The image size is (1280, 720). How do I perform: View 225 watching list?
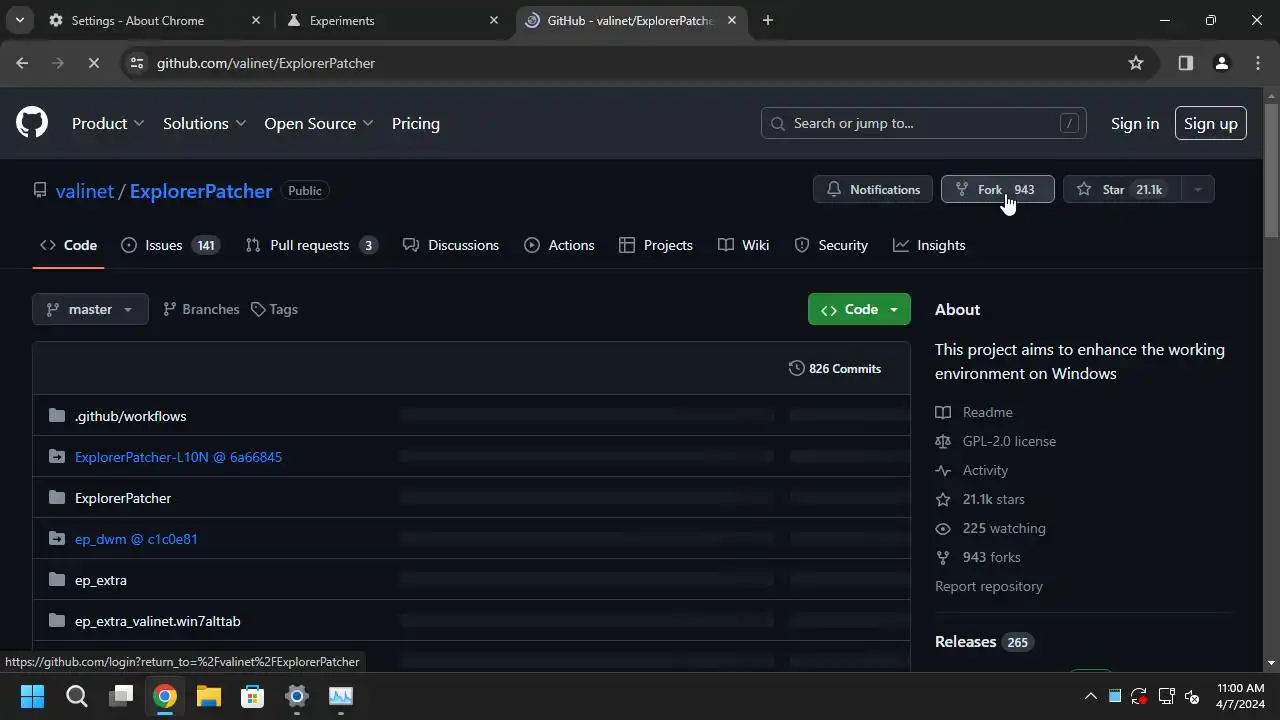tap(990, 528)
